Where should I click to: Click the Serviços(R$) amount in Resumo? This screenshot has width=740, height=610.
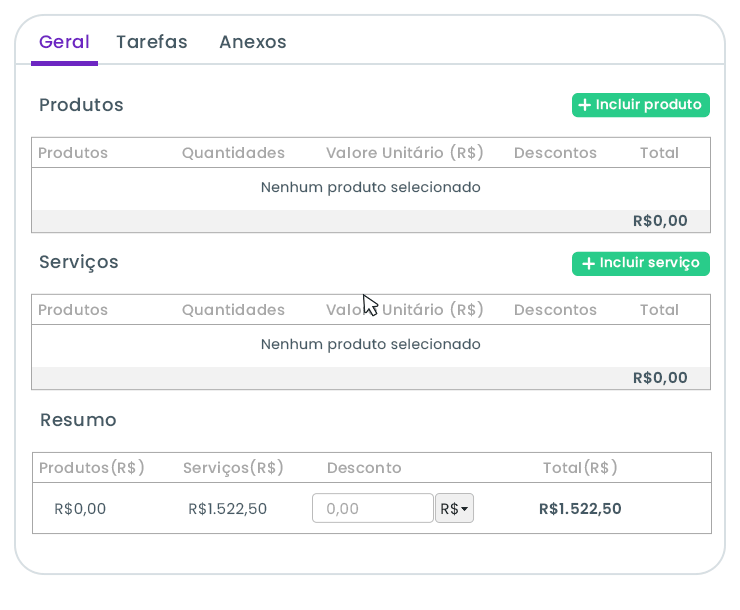228,509
